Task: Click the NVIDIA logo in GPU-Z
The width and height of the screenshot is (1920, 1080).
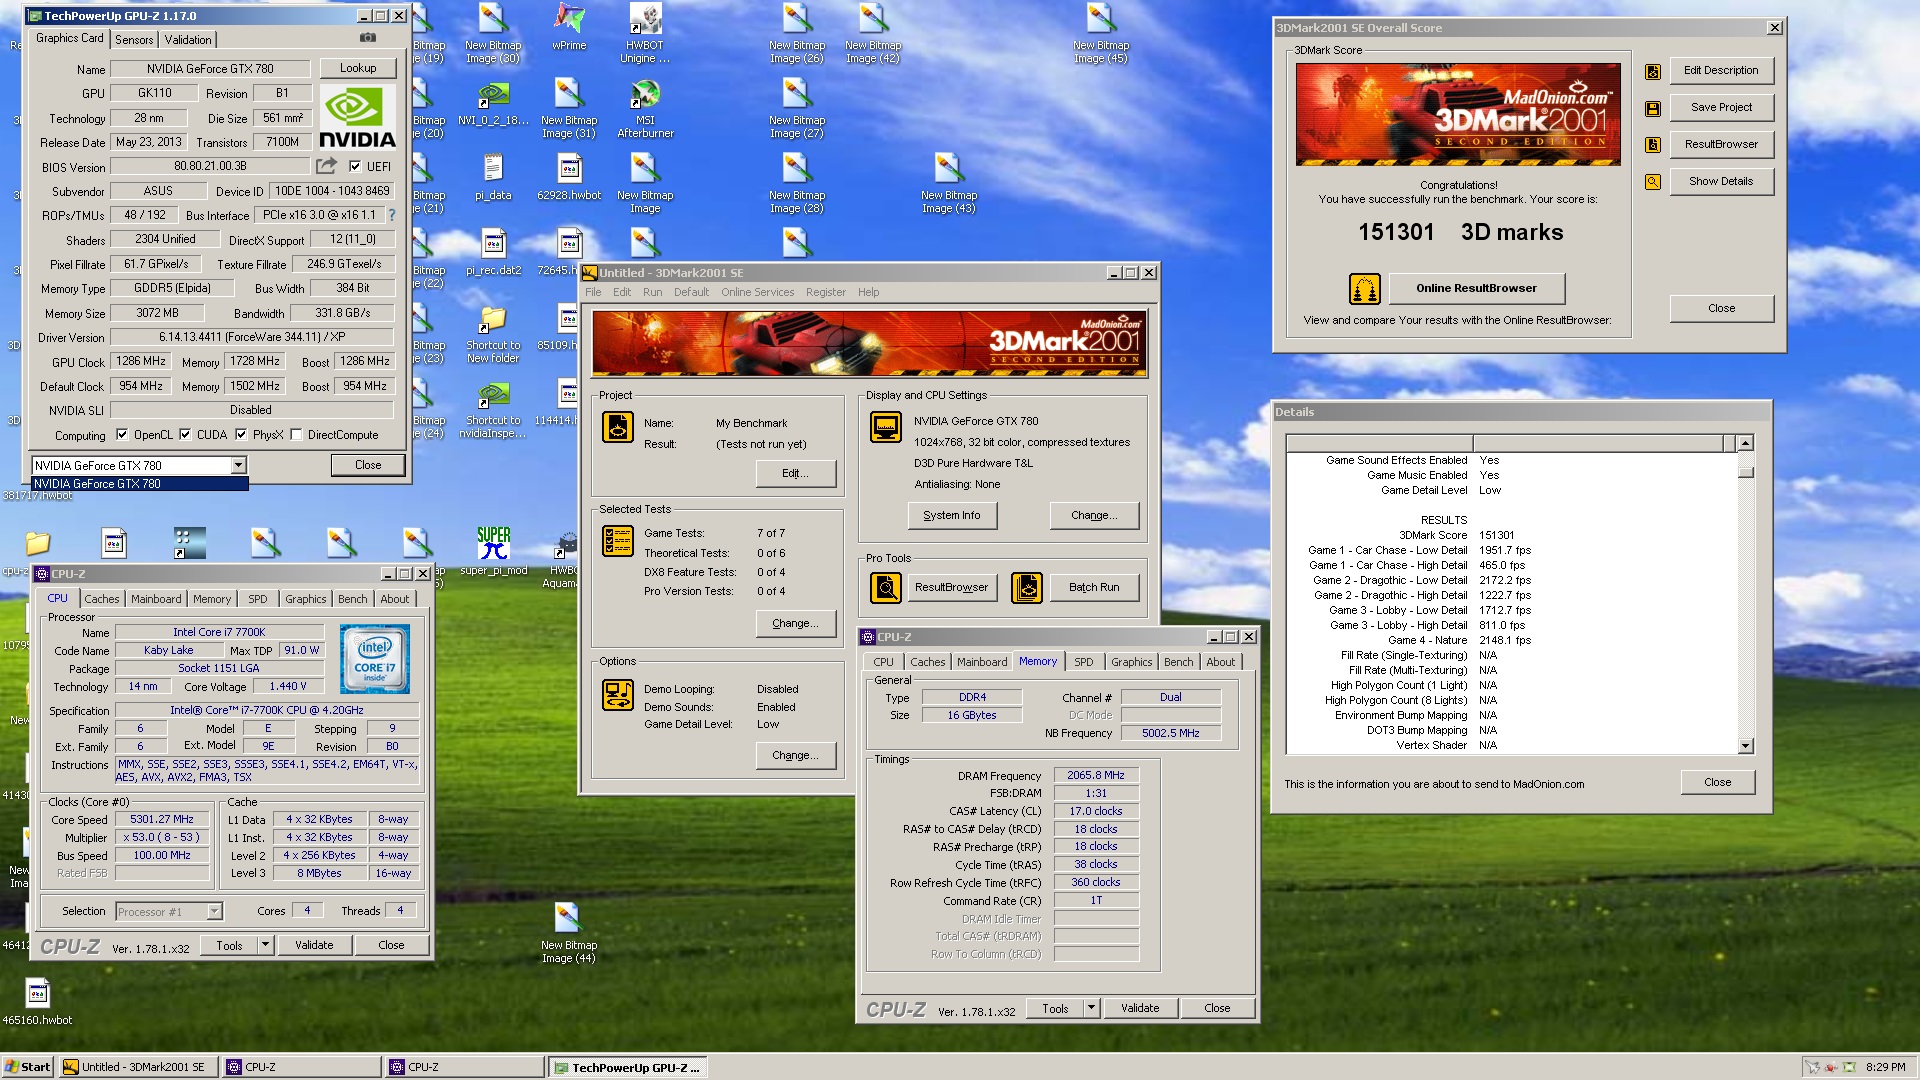Action: click(357, 118)
